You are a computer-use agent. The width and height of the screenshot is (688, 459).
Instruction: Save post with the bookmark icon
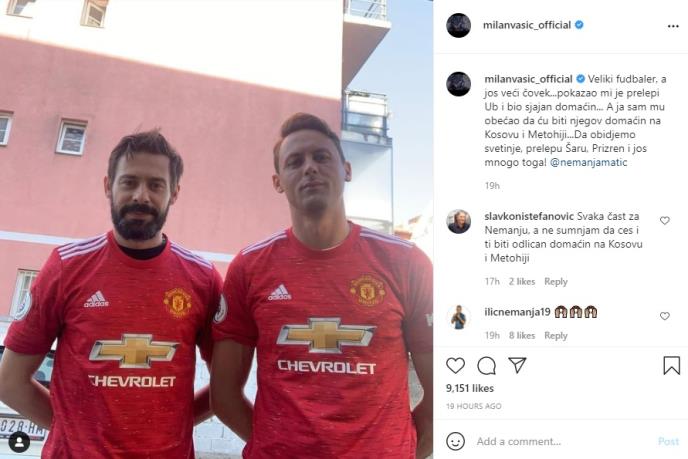671,366
